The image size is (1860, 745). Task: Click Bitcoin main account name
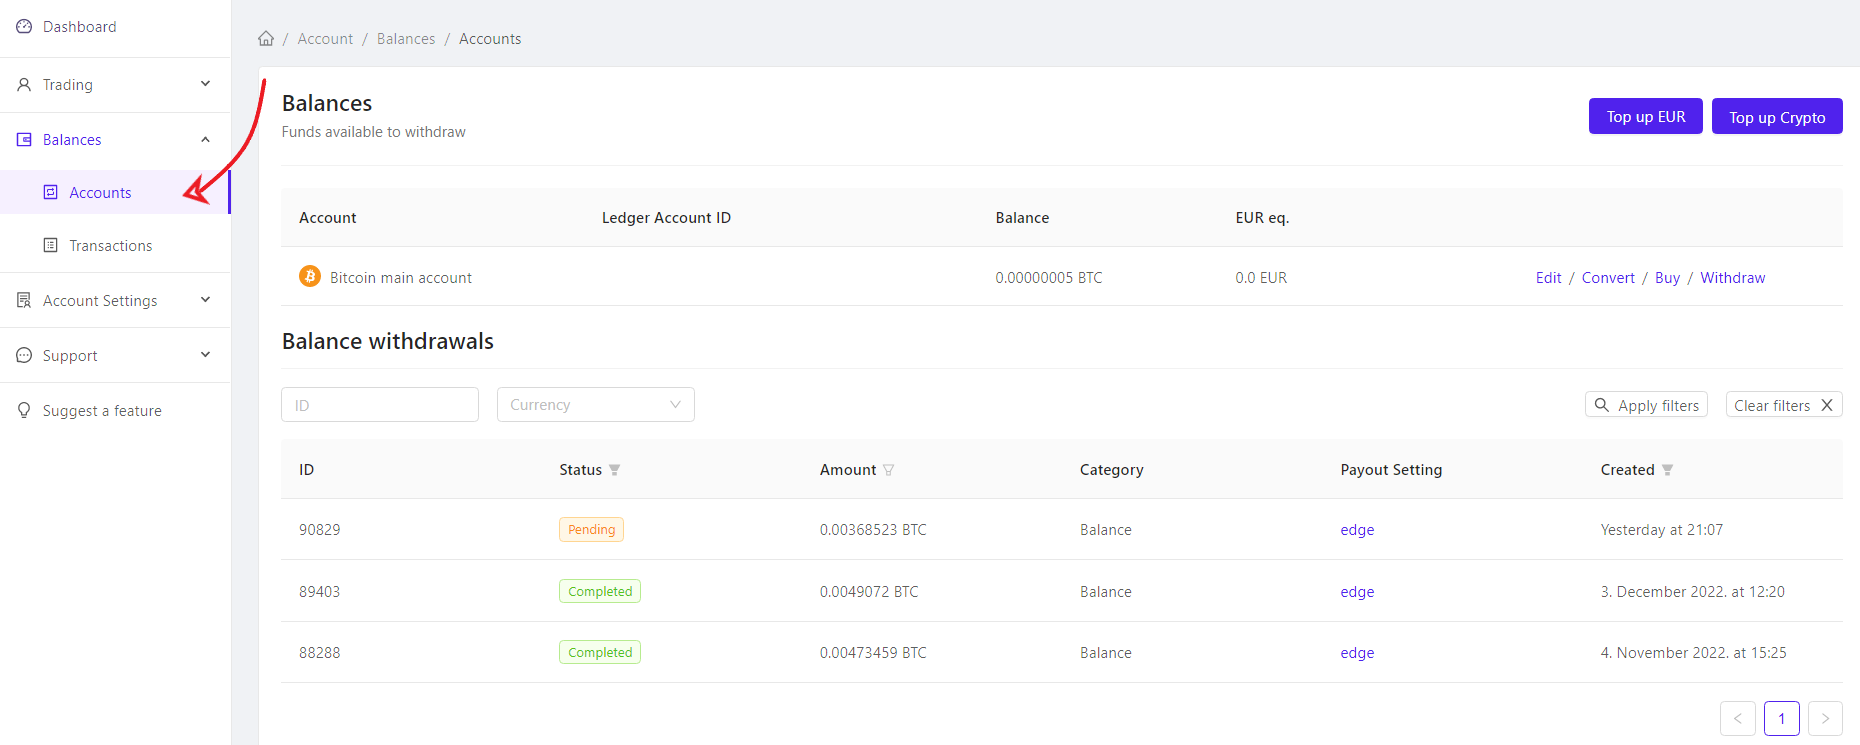(x=401, y=278)
